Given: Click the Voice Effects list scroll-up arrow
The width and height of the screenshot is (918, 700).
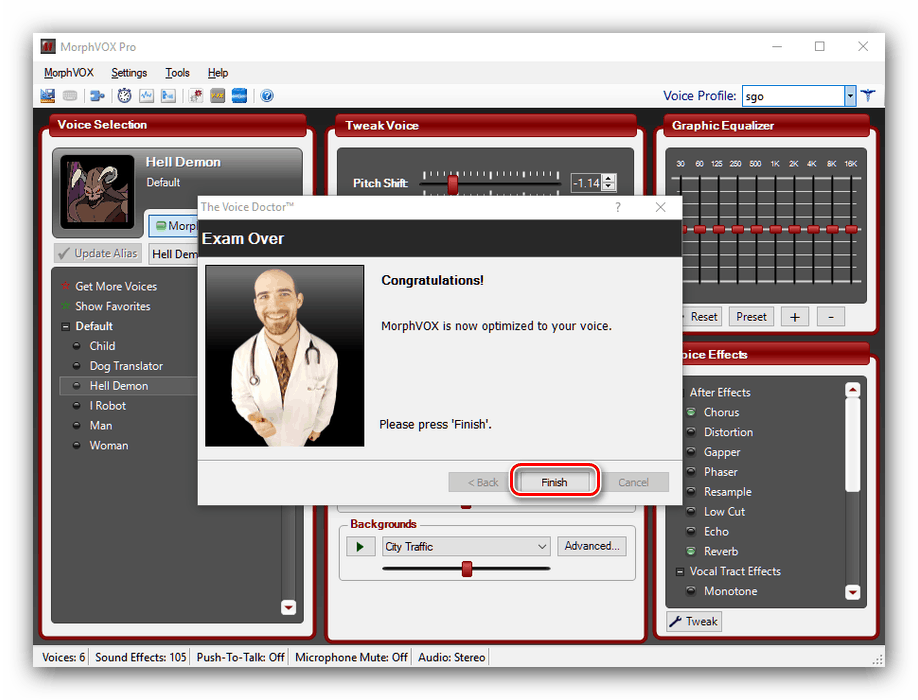Looking at the screenshot, I should pyautogui.click(x=852, y=390).
